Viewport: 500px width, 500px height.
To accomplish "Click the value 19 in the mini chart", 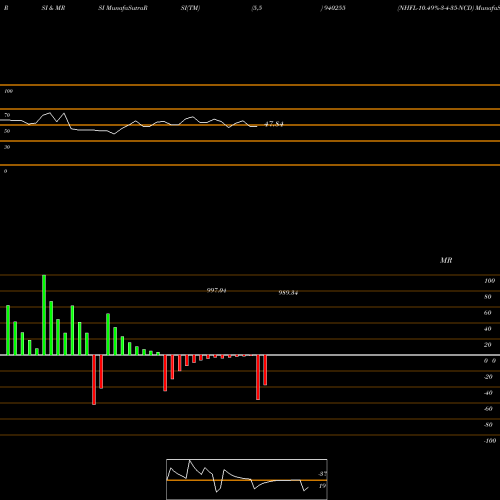I will coord(322,486).
